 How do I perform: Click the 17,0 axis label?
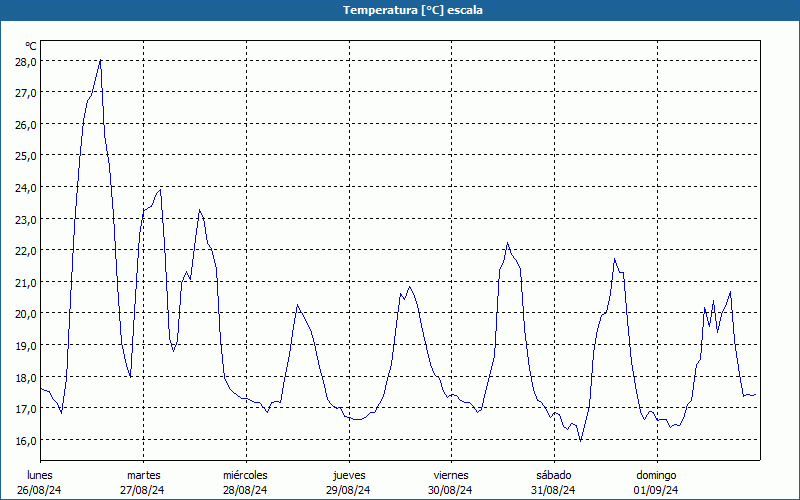pos(26,409)
